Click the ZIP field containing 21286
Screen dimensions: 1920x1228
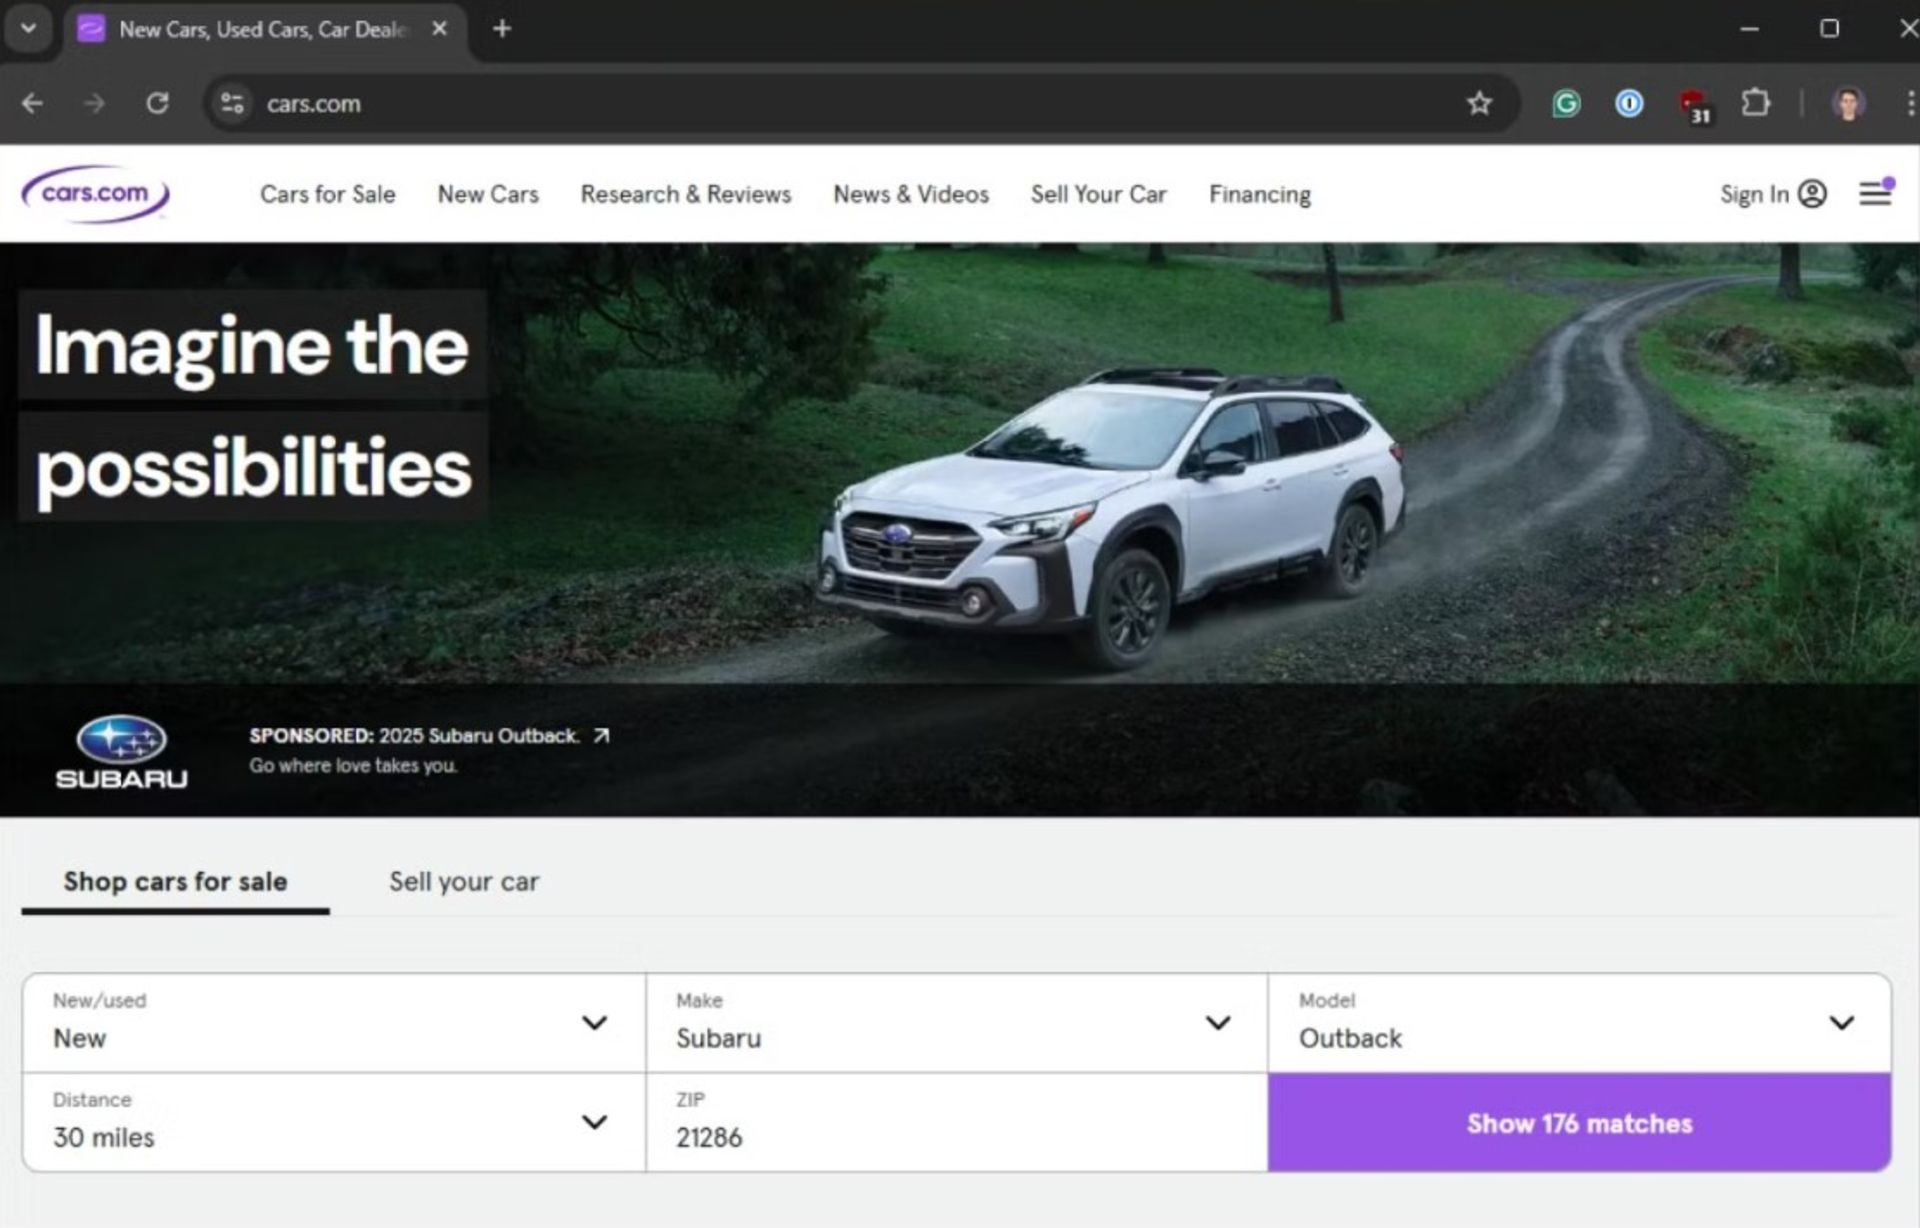coord(957,1122)
